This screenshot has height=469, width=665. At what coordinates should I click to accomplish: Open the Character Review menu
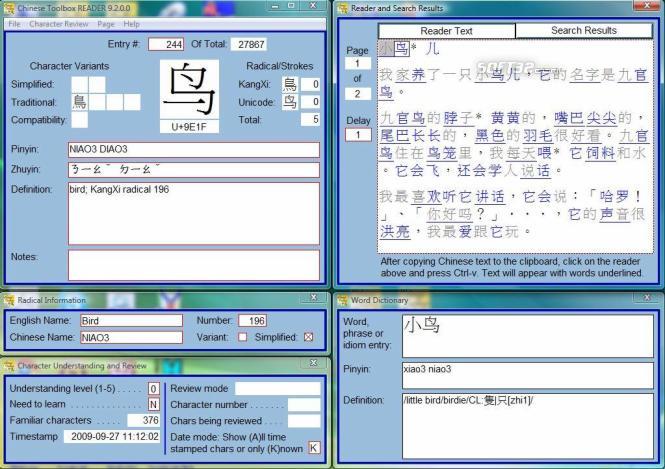59,24
